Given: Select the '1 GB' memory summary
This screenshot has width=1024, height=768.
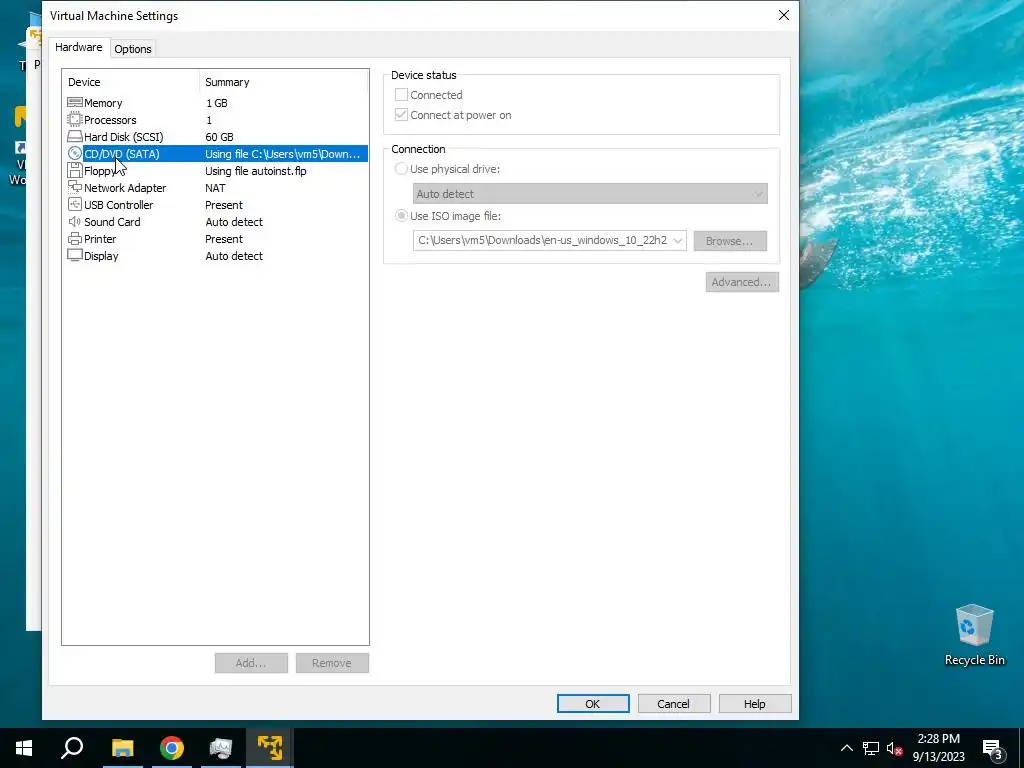Looking at the screenshot, I should (x=217, y=103).
